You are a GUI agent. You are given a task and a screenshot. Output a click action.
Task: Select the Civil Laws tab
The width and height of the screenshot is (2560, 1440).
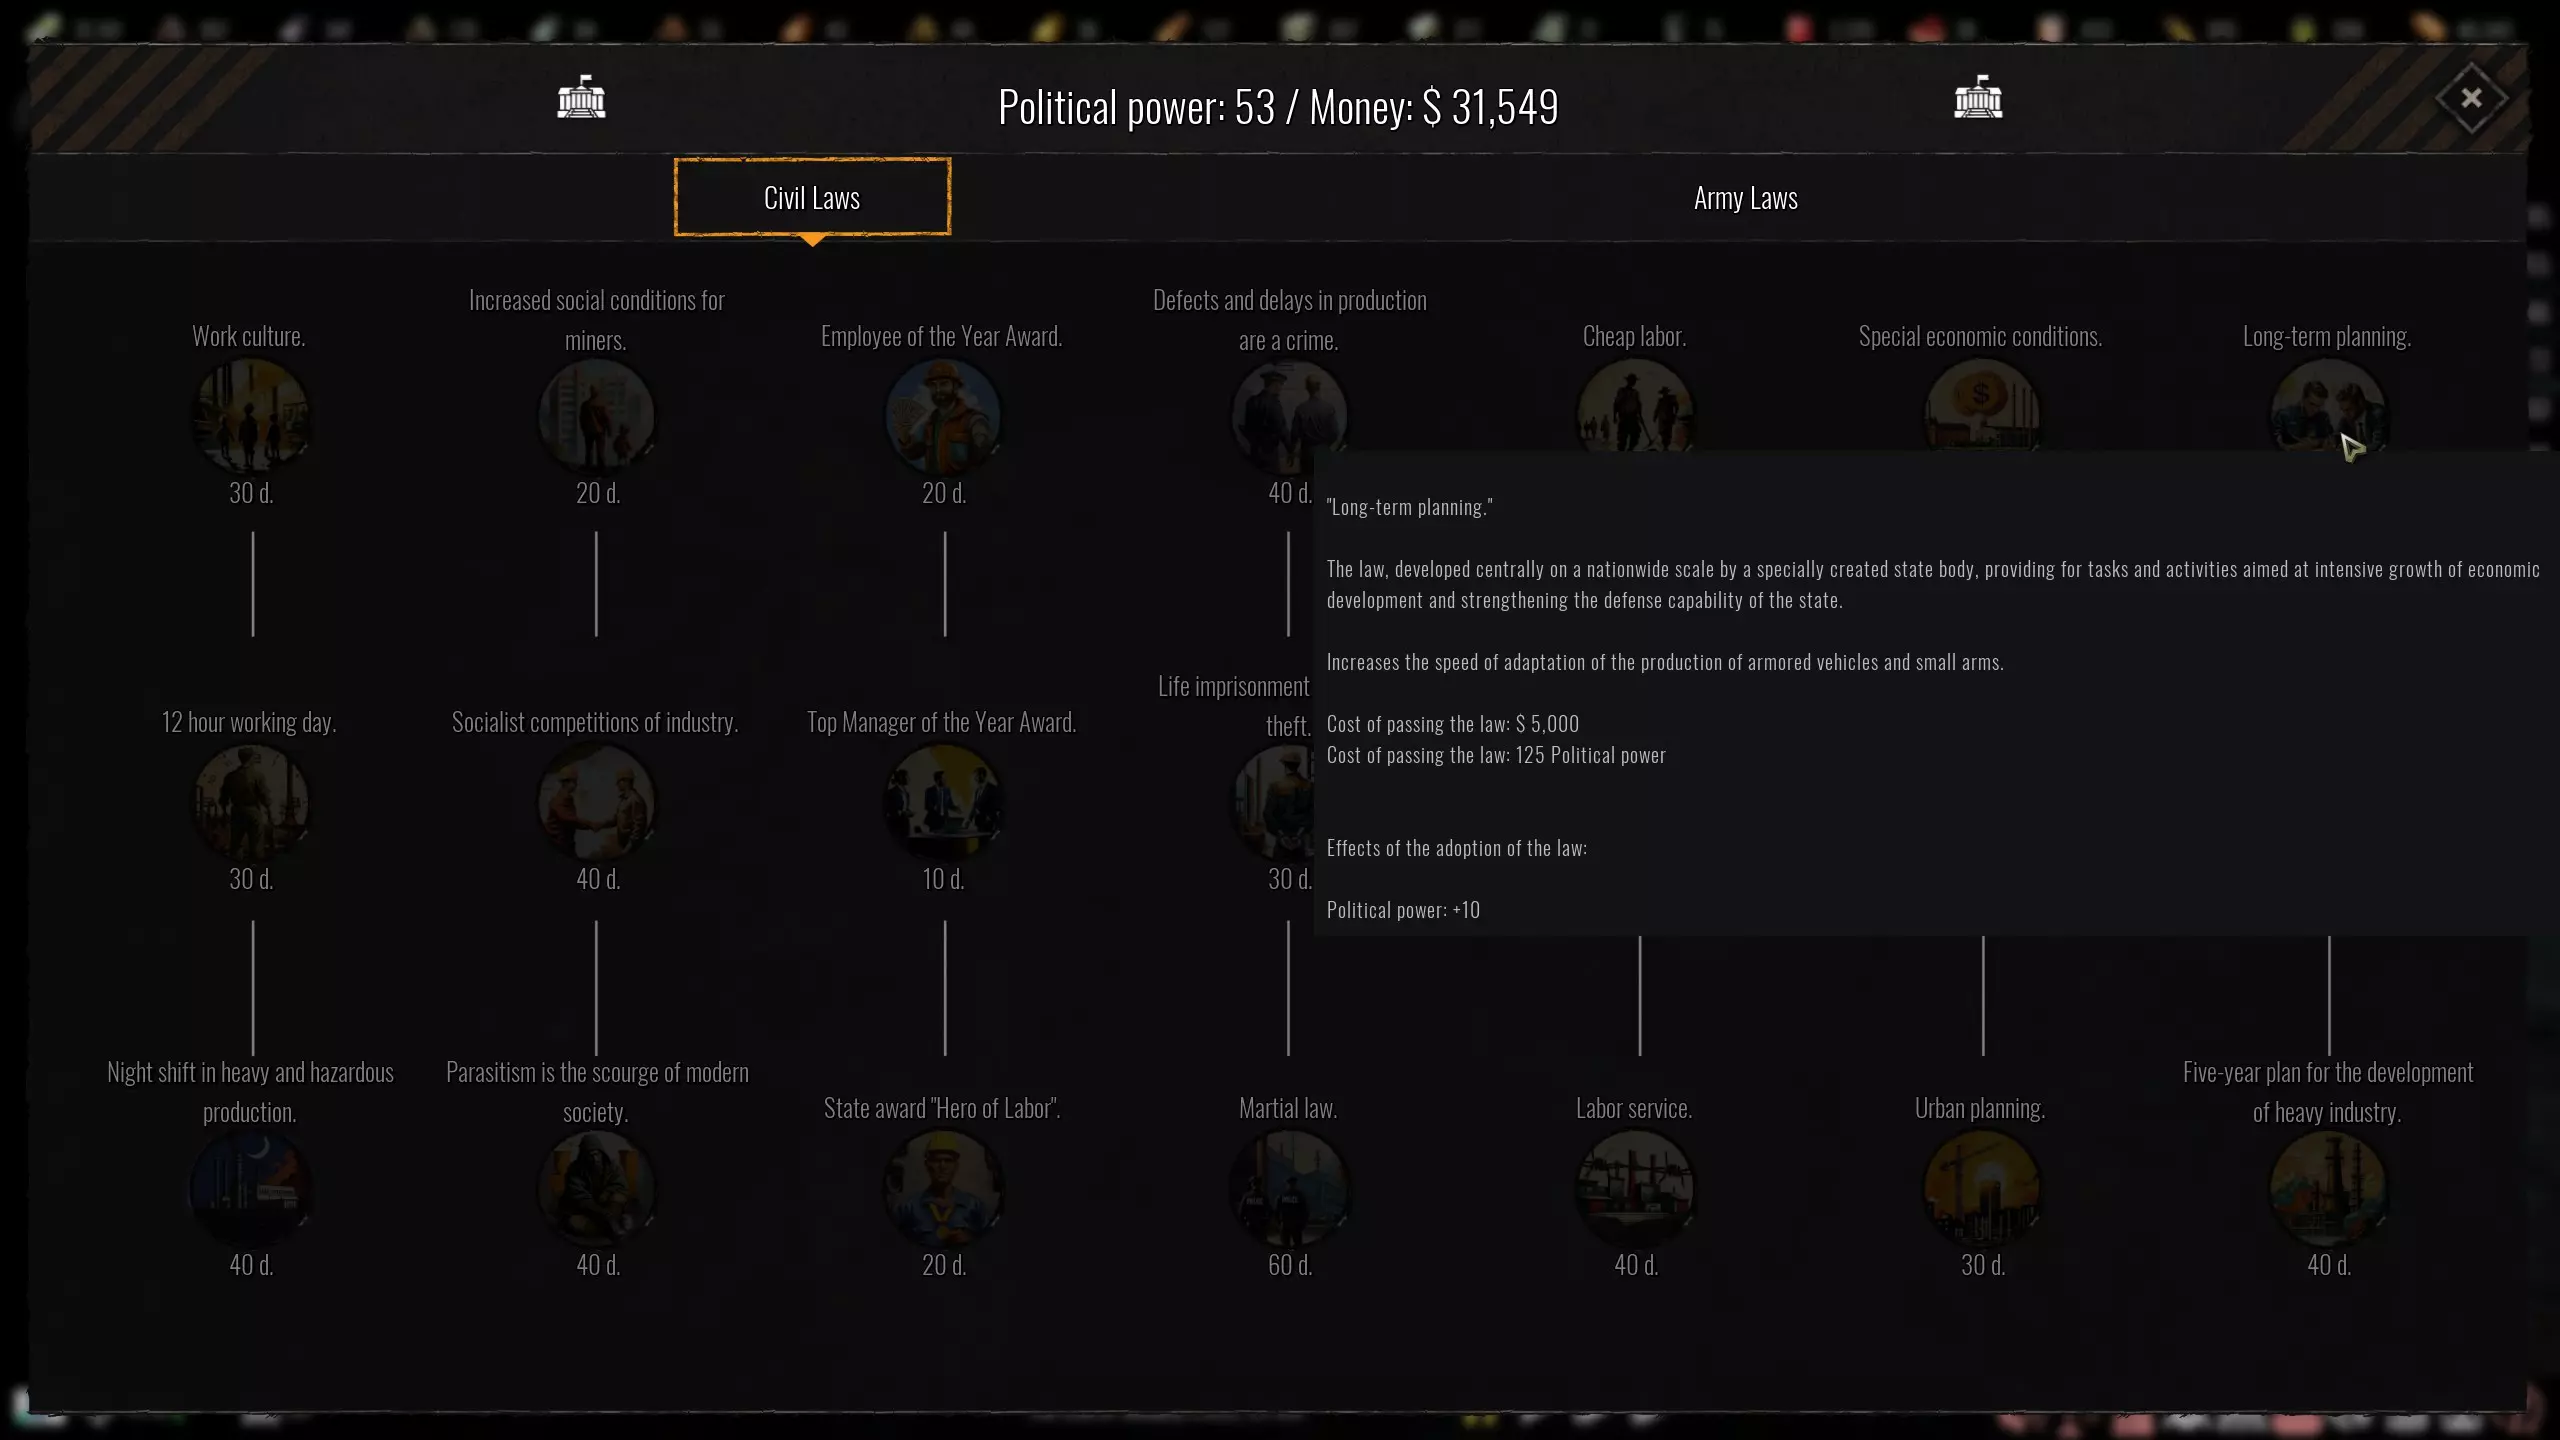pyautogui.click(x=812, y=197)
